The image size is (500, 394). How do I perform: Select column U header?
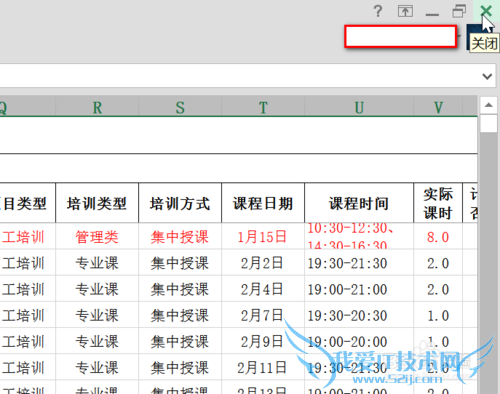pyautogui.click(x=359, y=107)
